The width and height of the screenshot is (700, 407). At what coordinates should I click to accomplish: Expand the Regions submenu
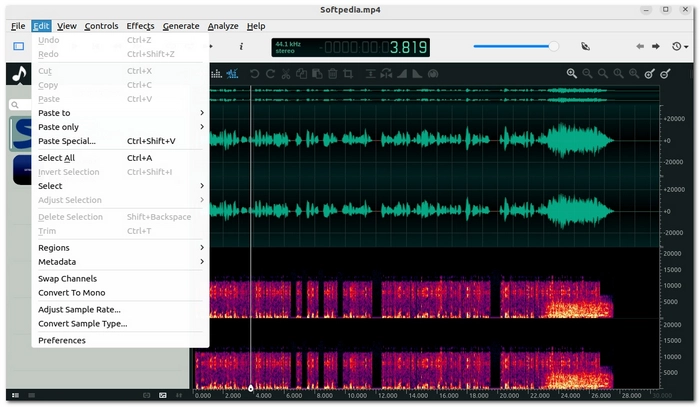click(x=120, y=248)
